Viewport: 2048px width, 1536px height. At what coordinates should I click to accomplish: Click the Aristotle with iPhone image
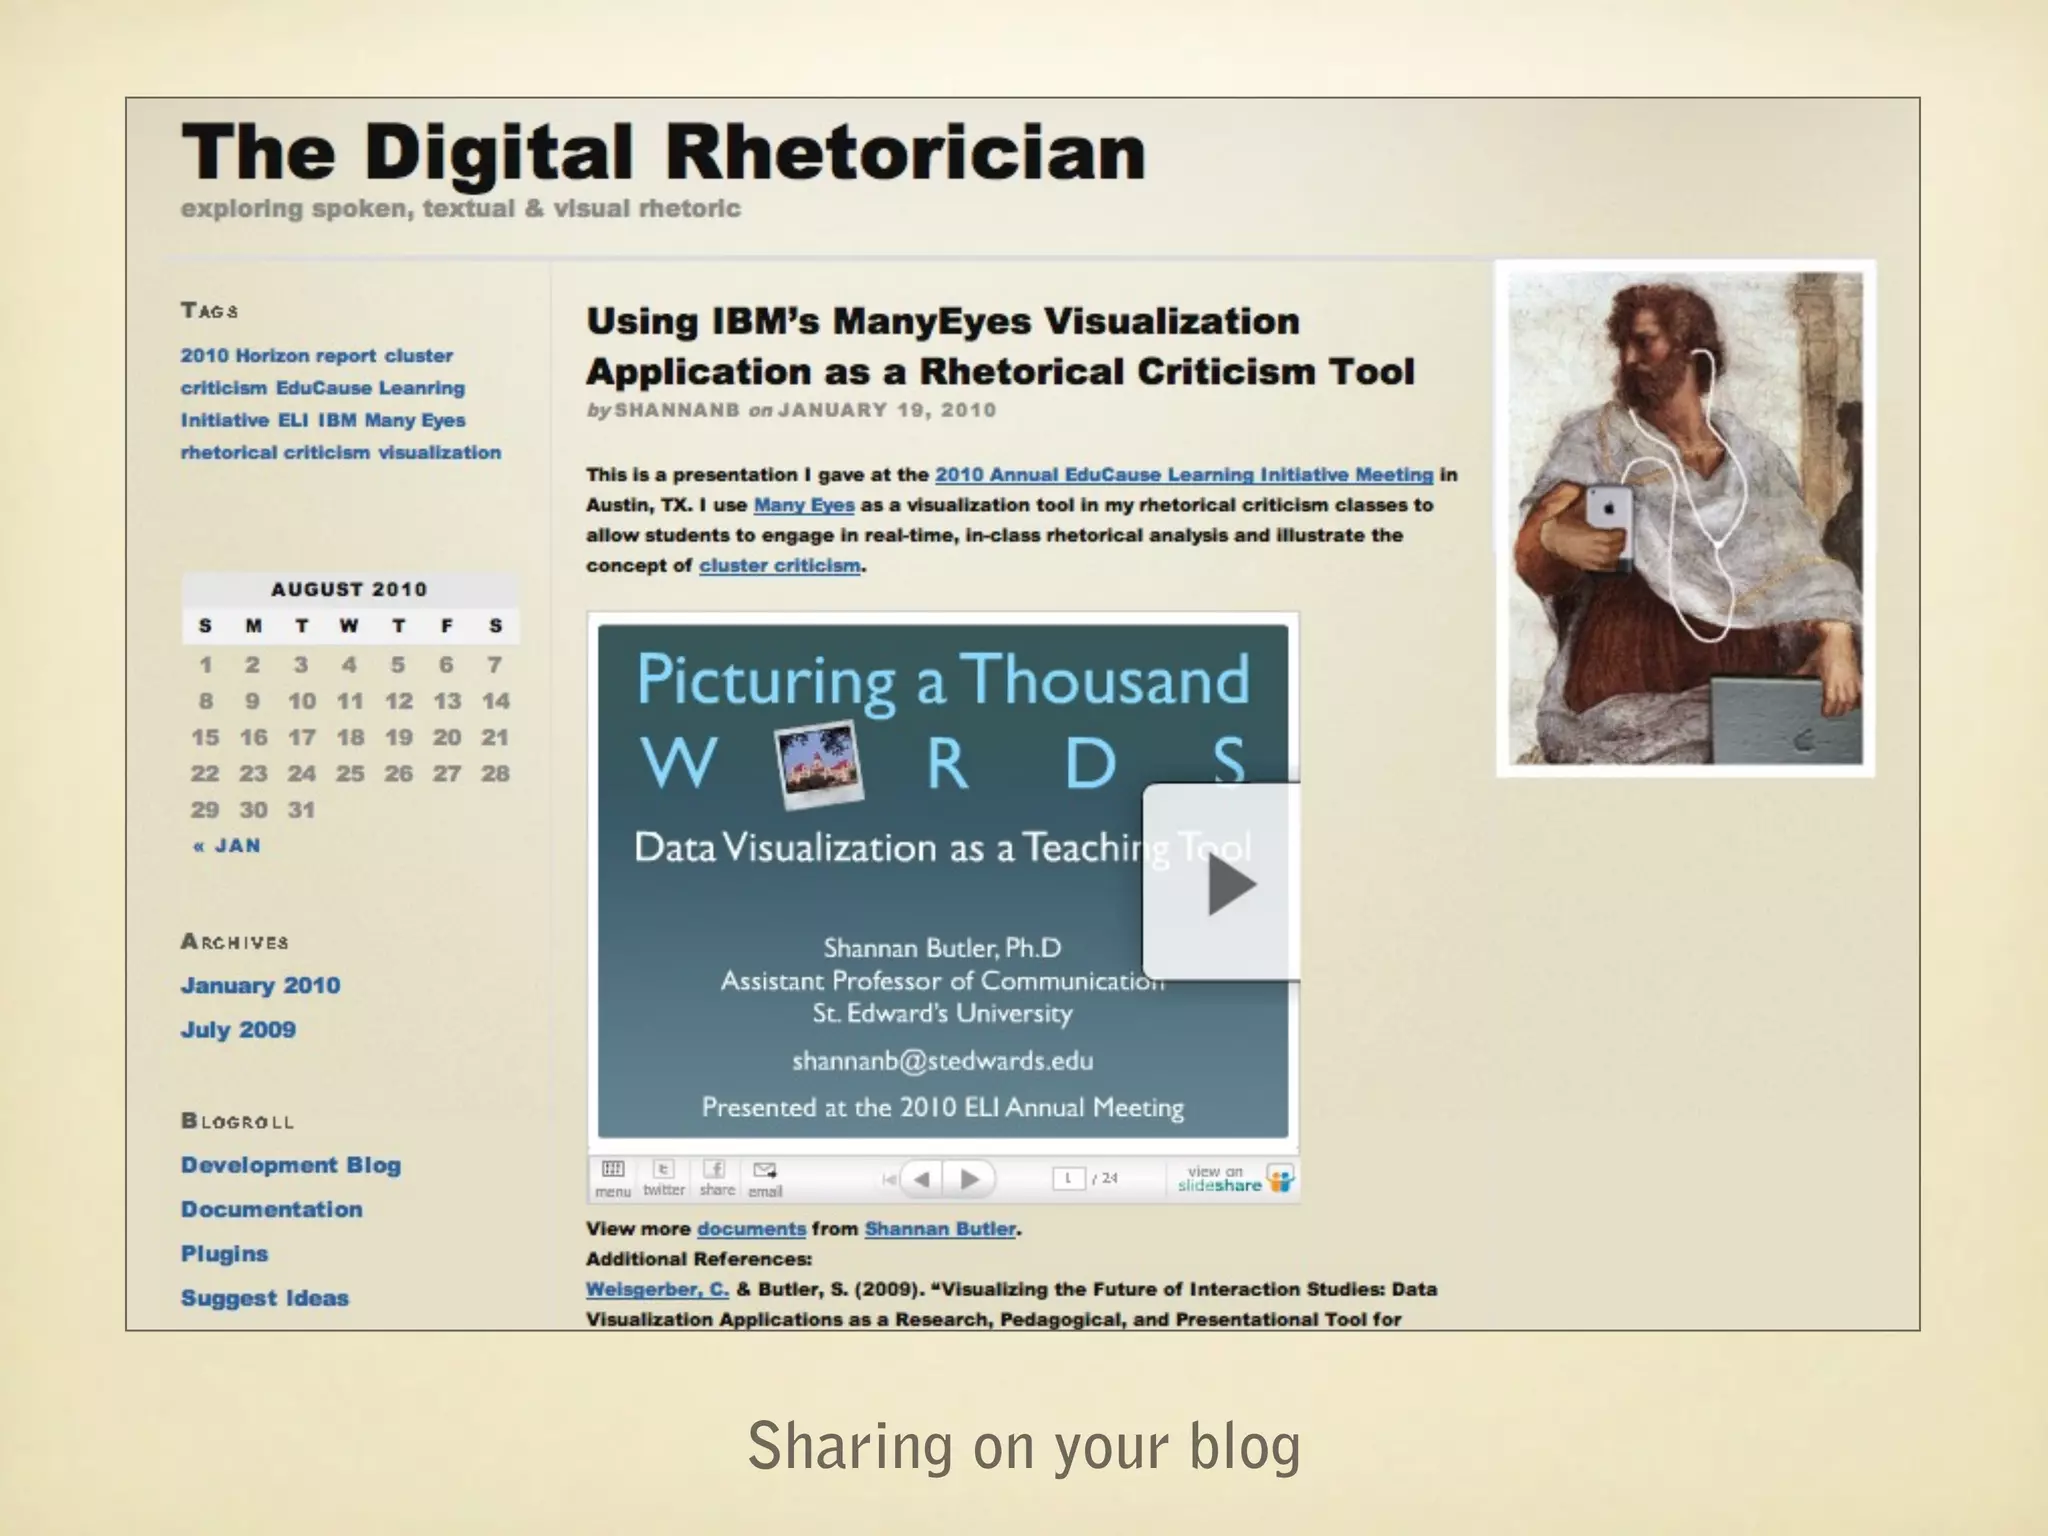[x=1685, y=518]
